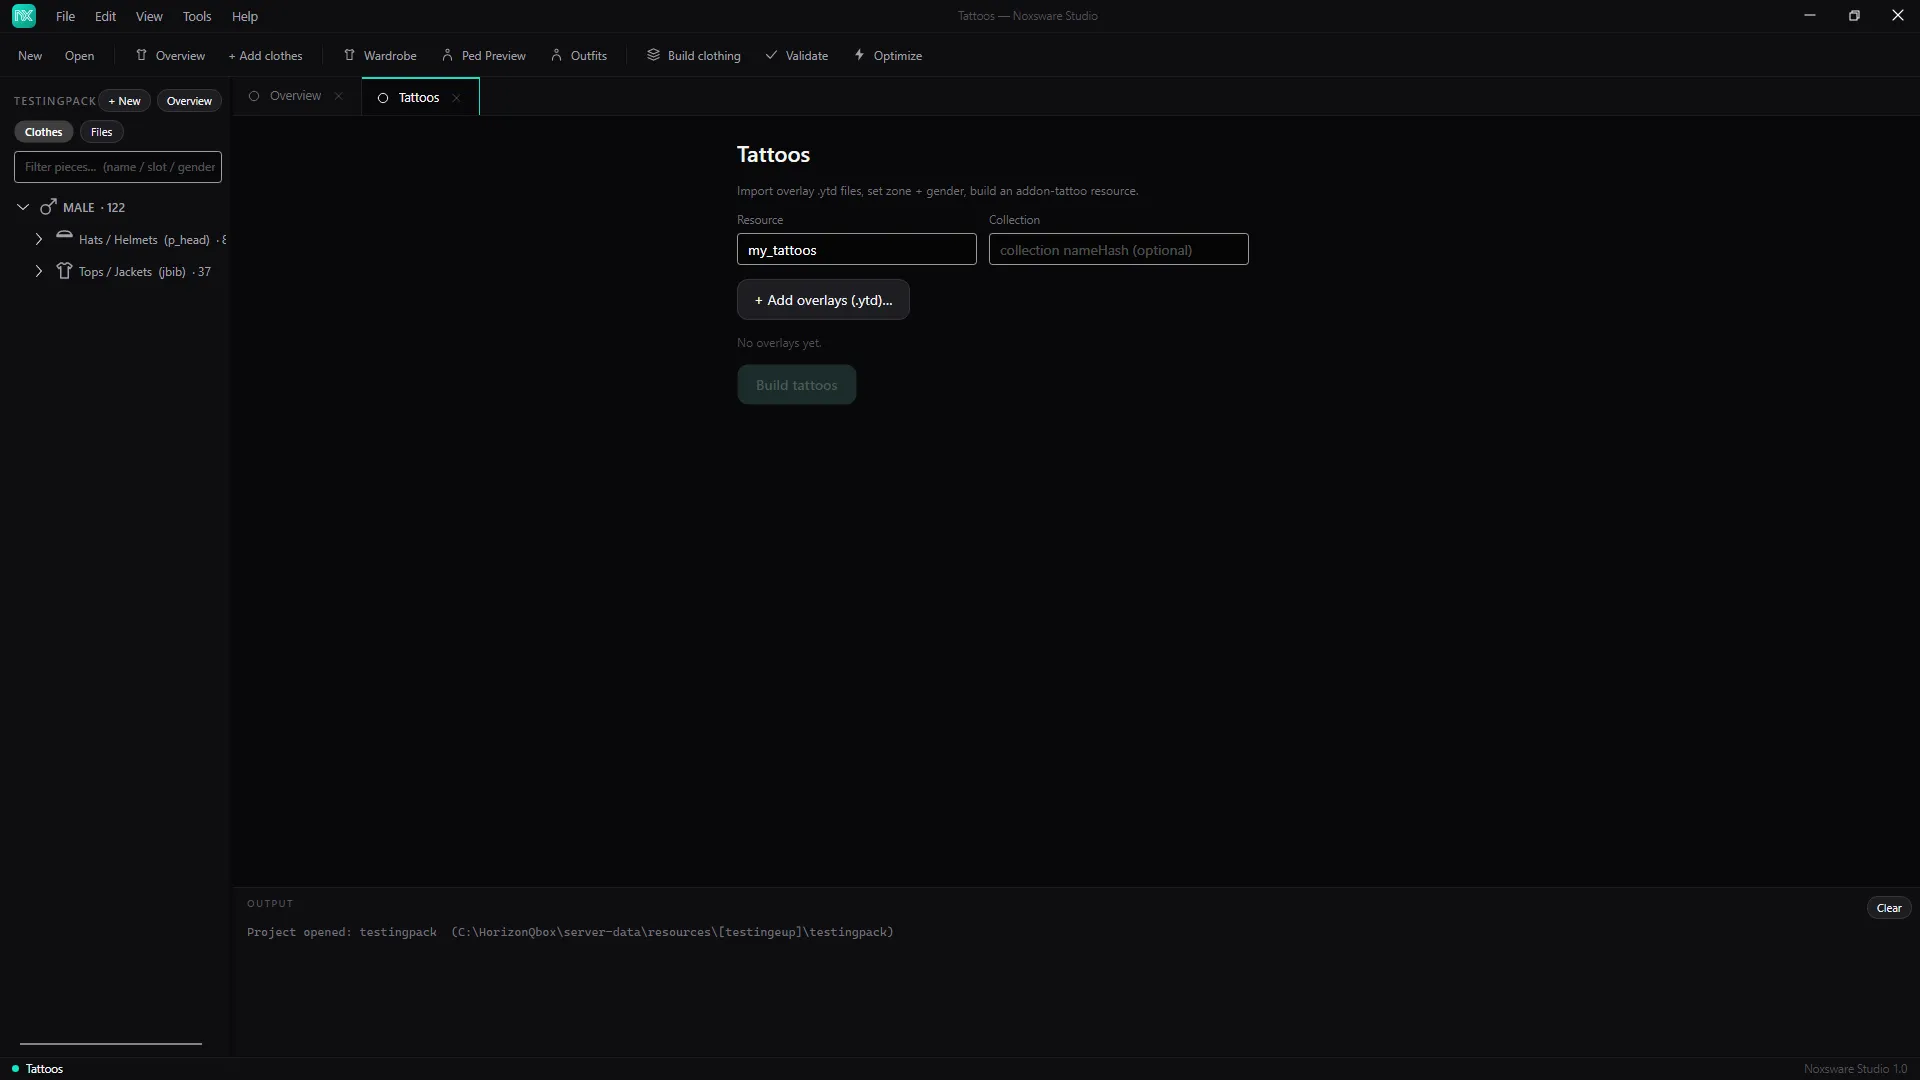Open the File menu
Viewport: 1920px width, 1080px height.
65,16
